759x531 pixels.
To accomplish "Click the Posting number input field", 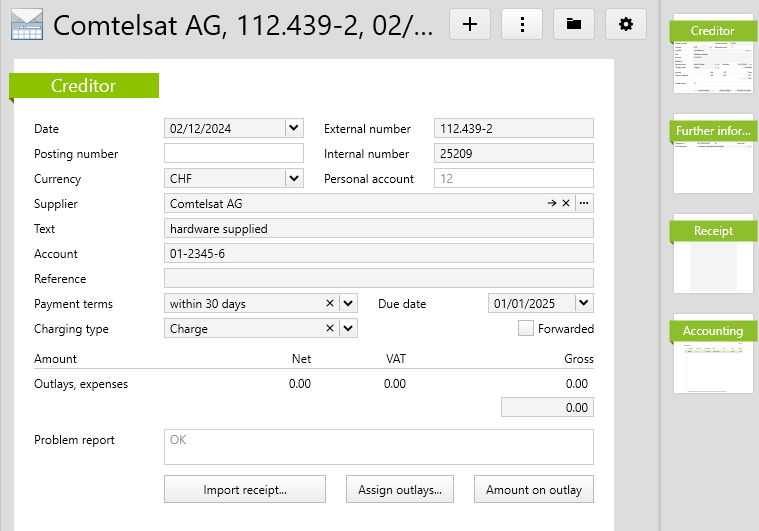I will 233,154.
